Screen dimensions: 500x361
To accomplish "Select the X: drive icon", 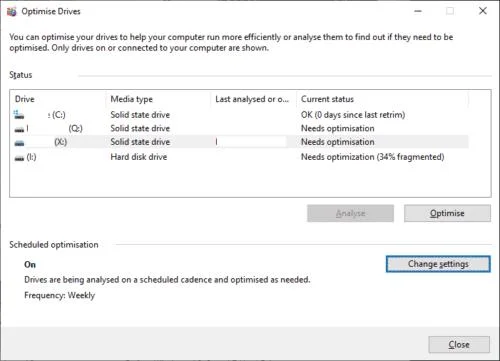I will pos(19,143).
